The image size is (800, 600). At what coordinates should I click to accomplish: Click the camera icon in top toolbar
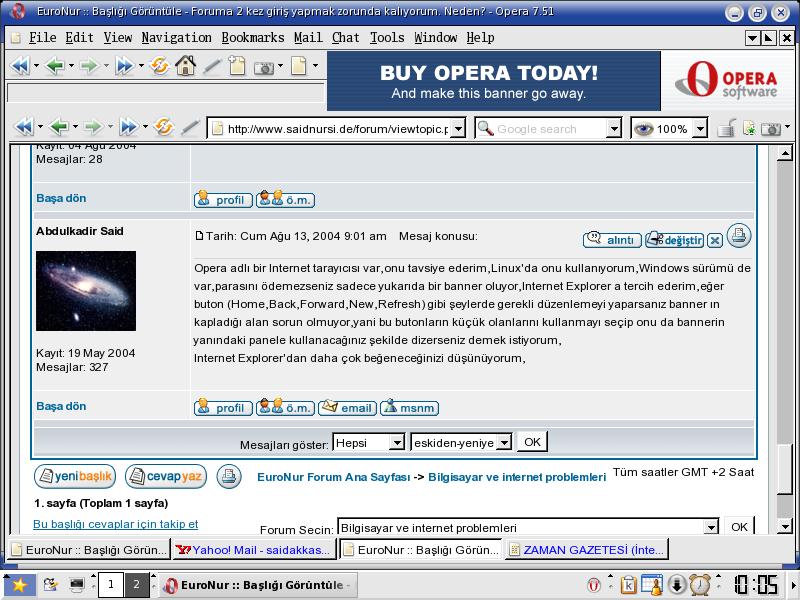(264, 67)
